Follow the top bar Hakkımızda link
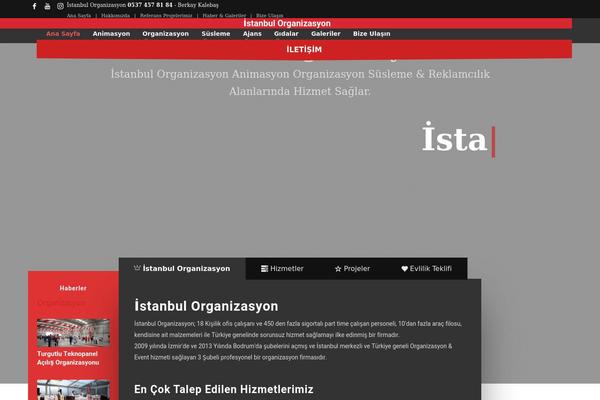Viewport: 600px width, 400px height. pyautogui.click(x=116, y=16)
